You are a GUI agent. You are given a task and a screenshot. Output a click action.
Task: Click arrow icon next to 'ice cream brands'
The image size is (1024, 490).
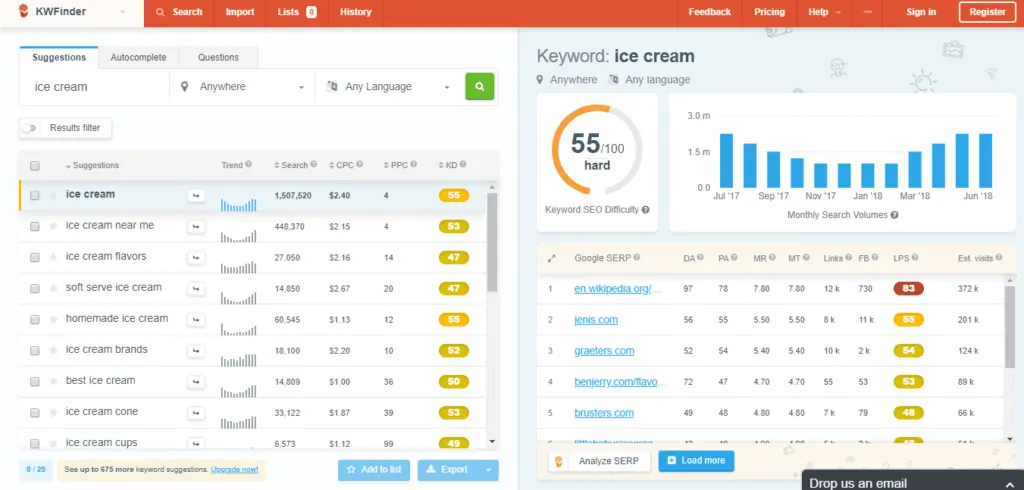click(195, 351)
